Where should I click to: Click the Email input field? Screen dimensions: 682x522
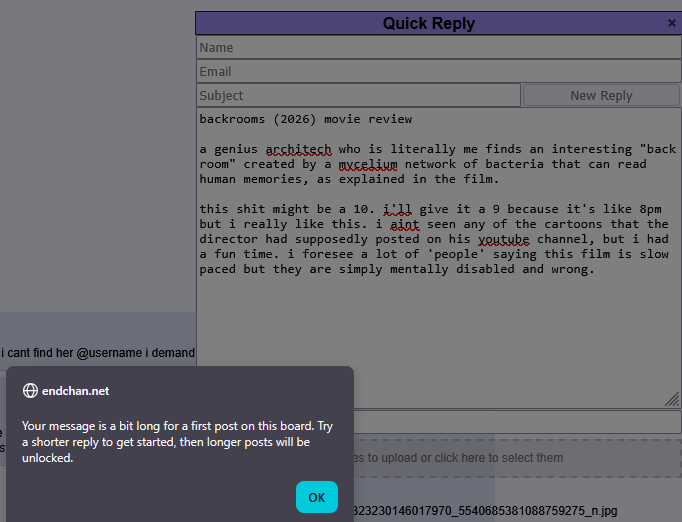click(439, 71)
